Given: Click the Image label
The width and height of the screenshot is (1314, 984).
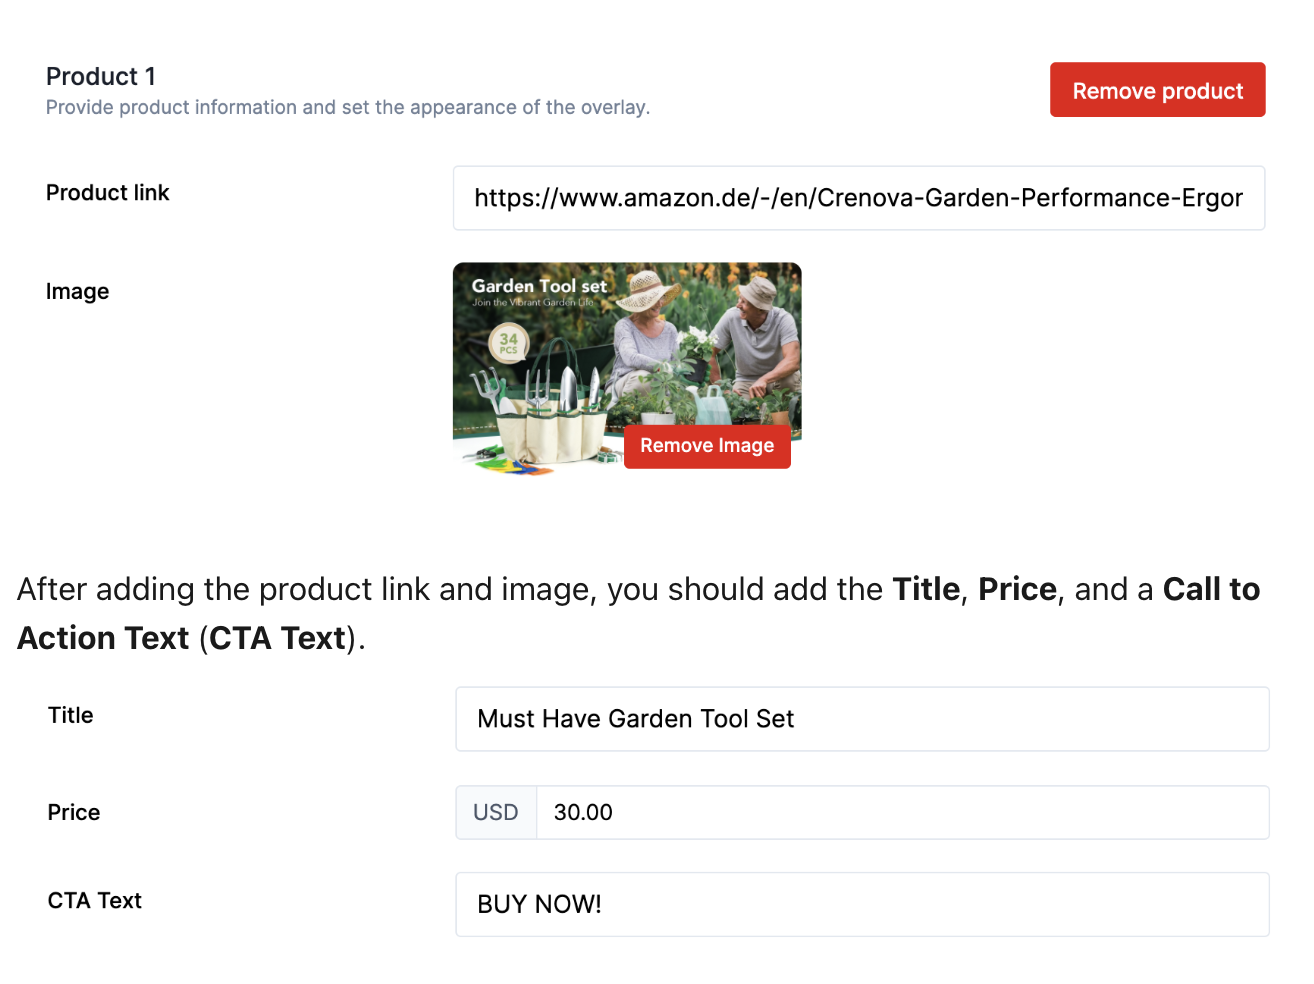Looking at the screenshot, I should (78, 291).
